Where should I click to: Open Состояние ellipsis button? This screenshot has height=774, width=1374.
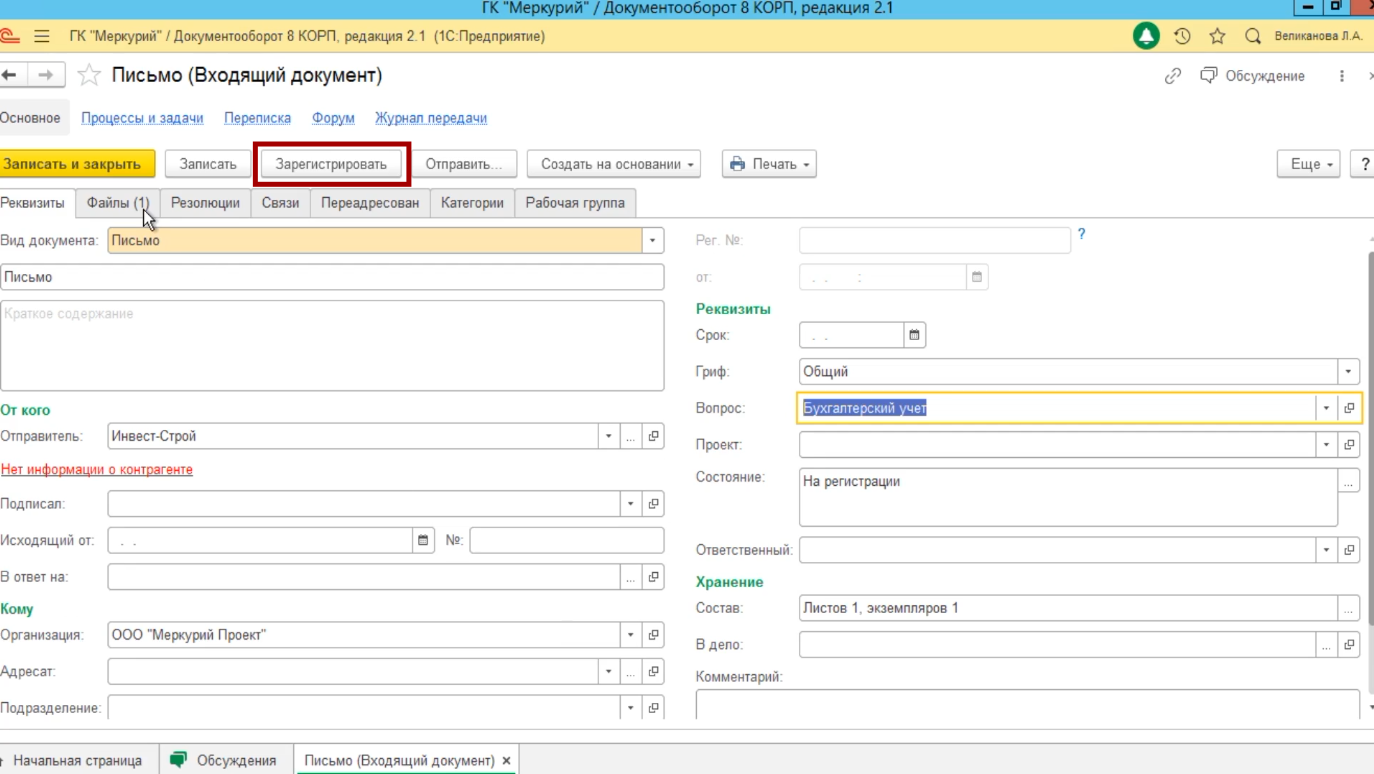1349,481
